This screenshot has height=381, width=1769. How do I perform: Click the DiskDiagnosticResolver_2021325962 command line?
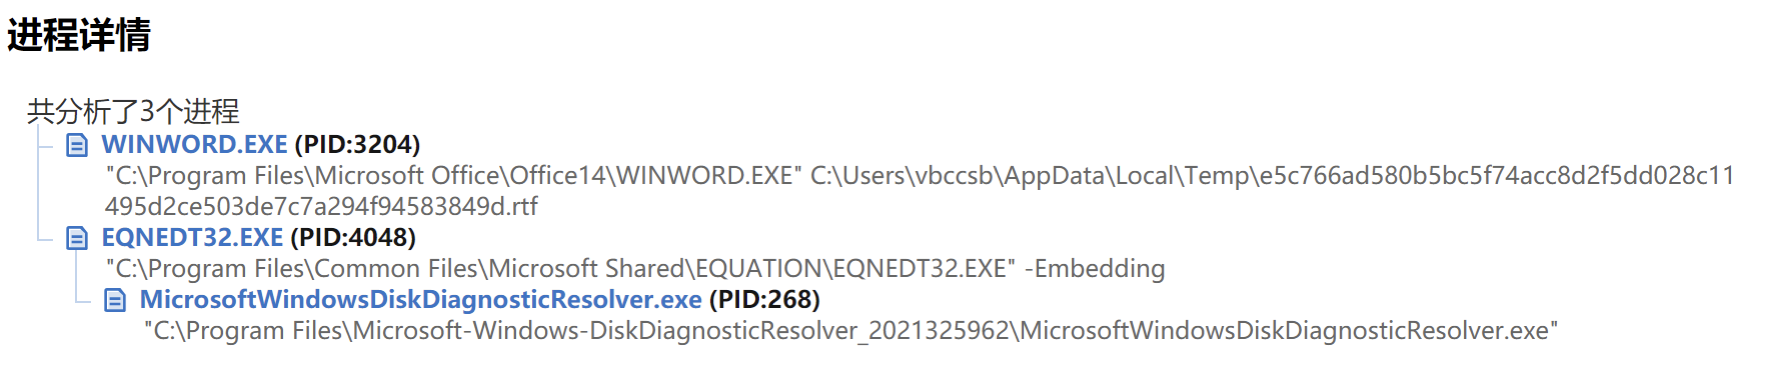[851, 331]
